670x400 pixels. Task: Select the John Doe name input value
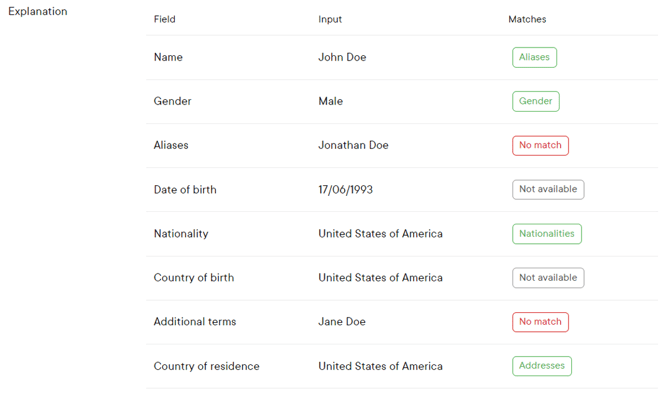(342, 57)
